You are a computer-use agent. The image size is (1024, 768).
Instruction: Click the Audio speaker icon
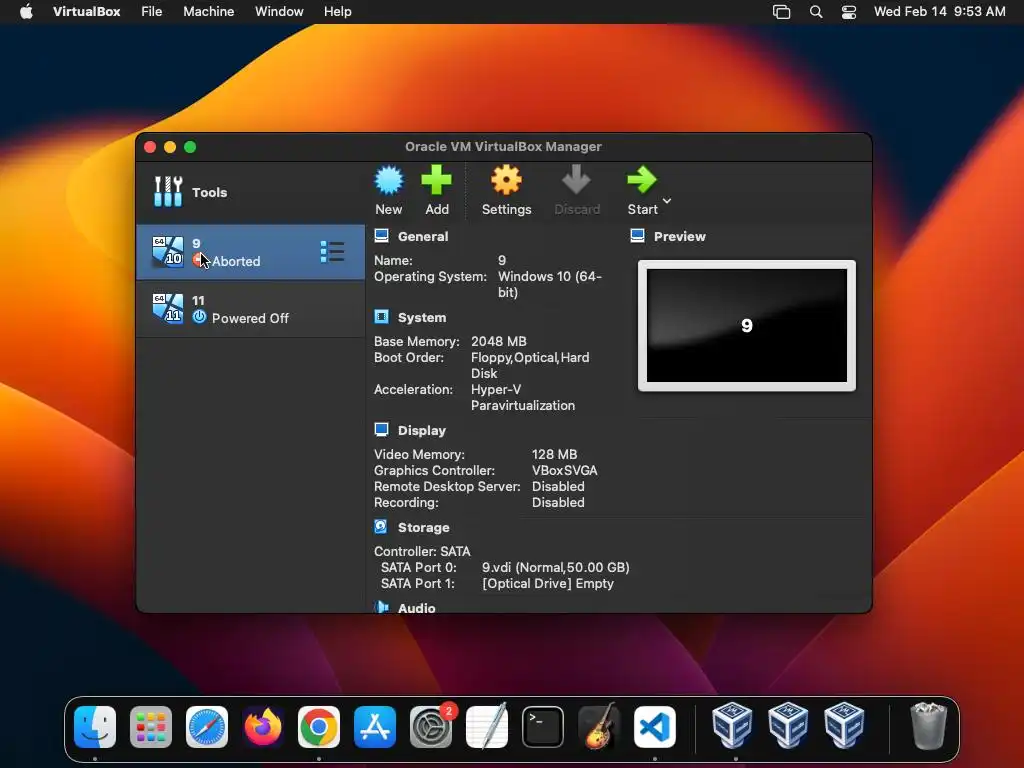(381, 607)
